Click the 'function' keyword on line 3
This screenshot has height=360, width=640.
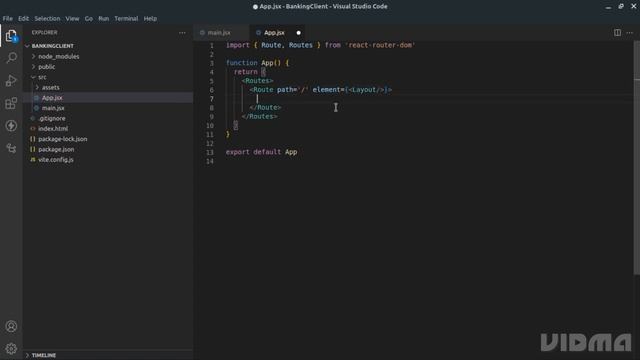pyautogui.click(x=242, y=63)
